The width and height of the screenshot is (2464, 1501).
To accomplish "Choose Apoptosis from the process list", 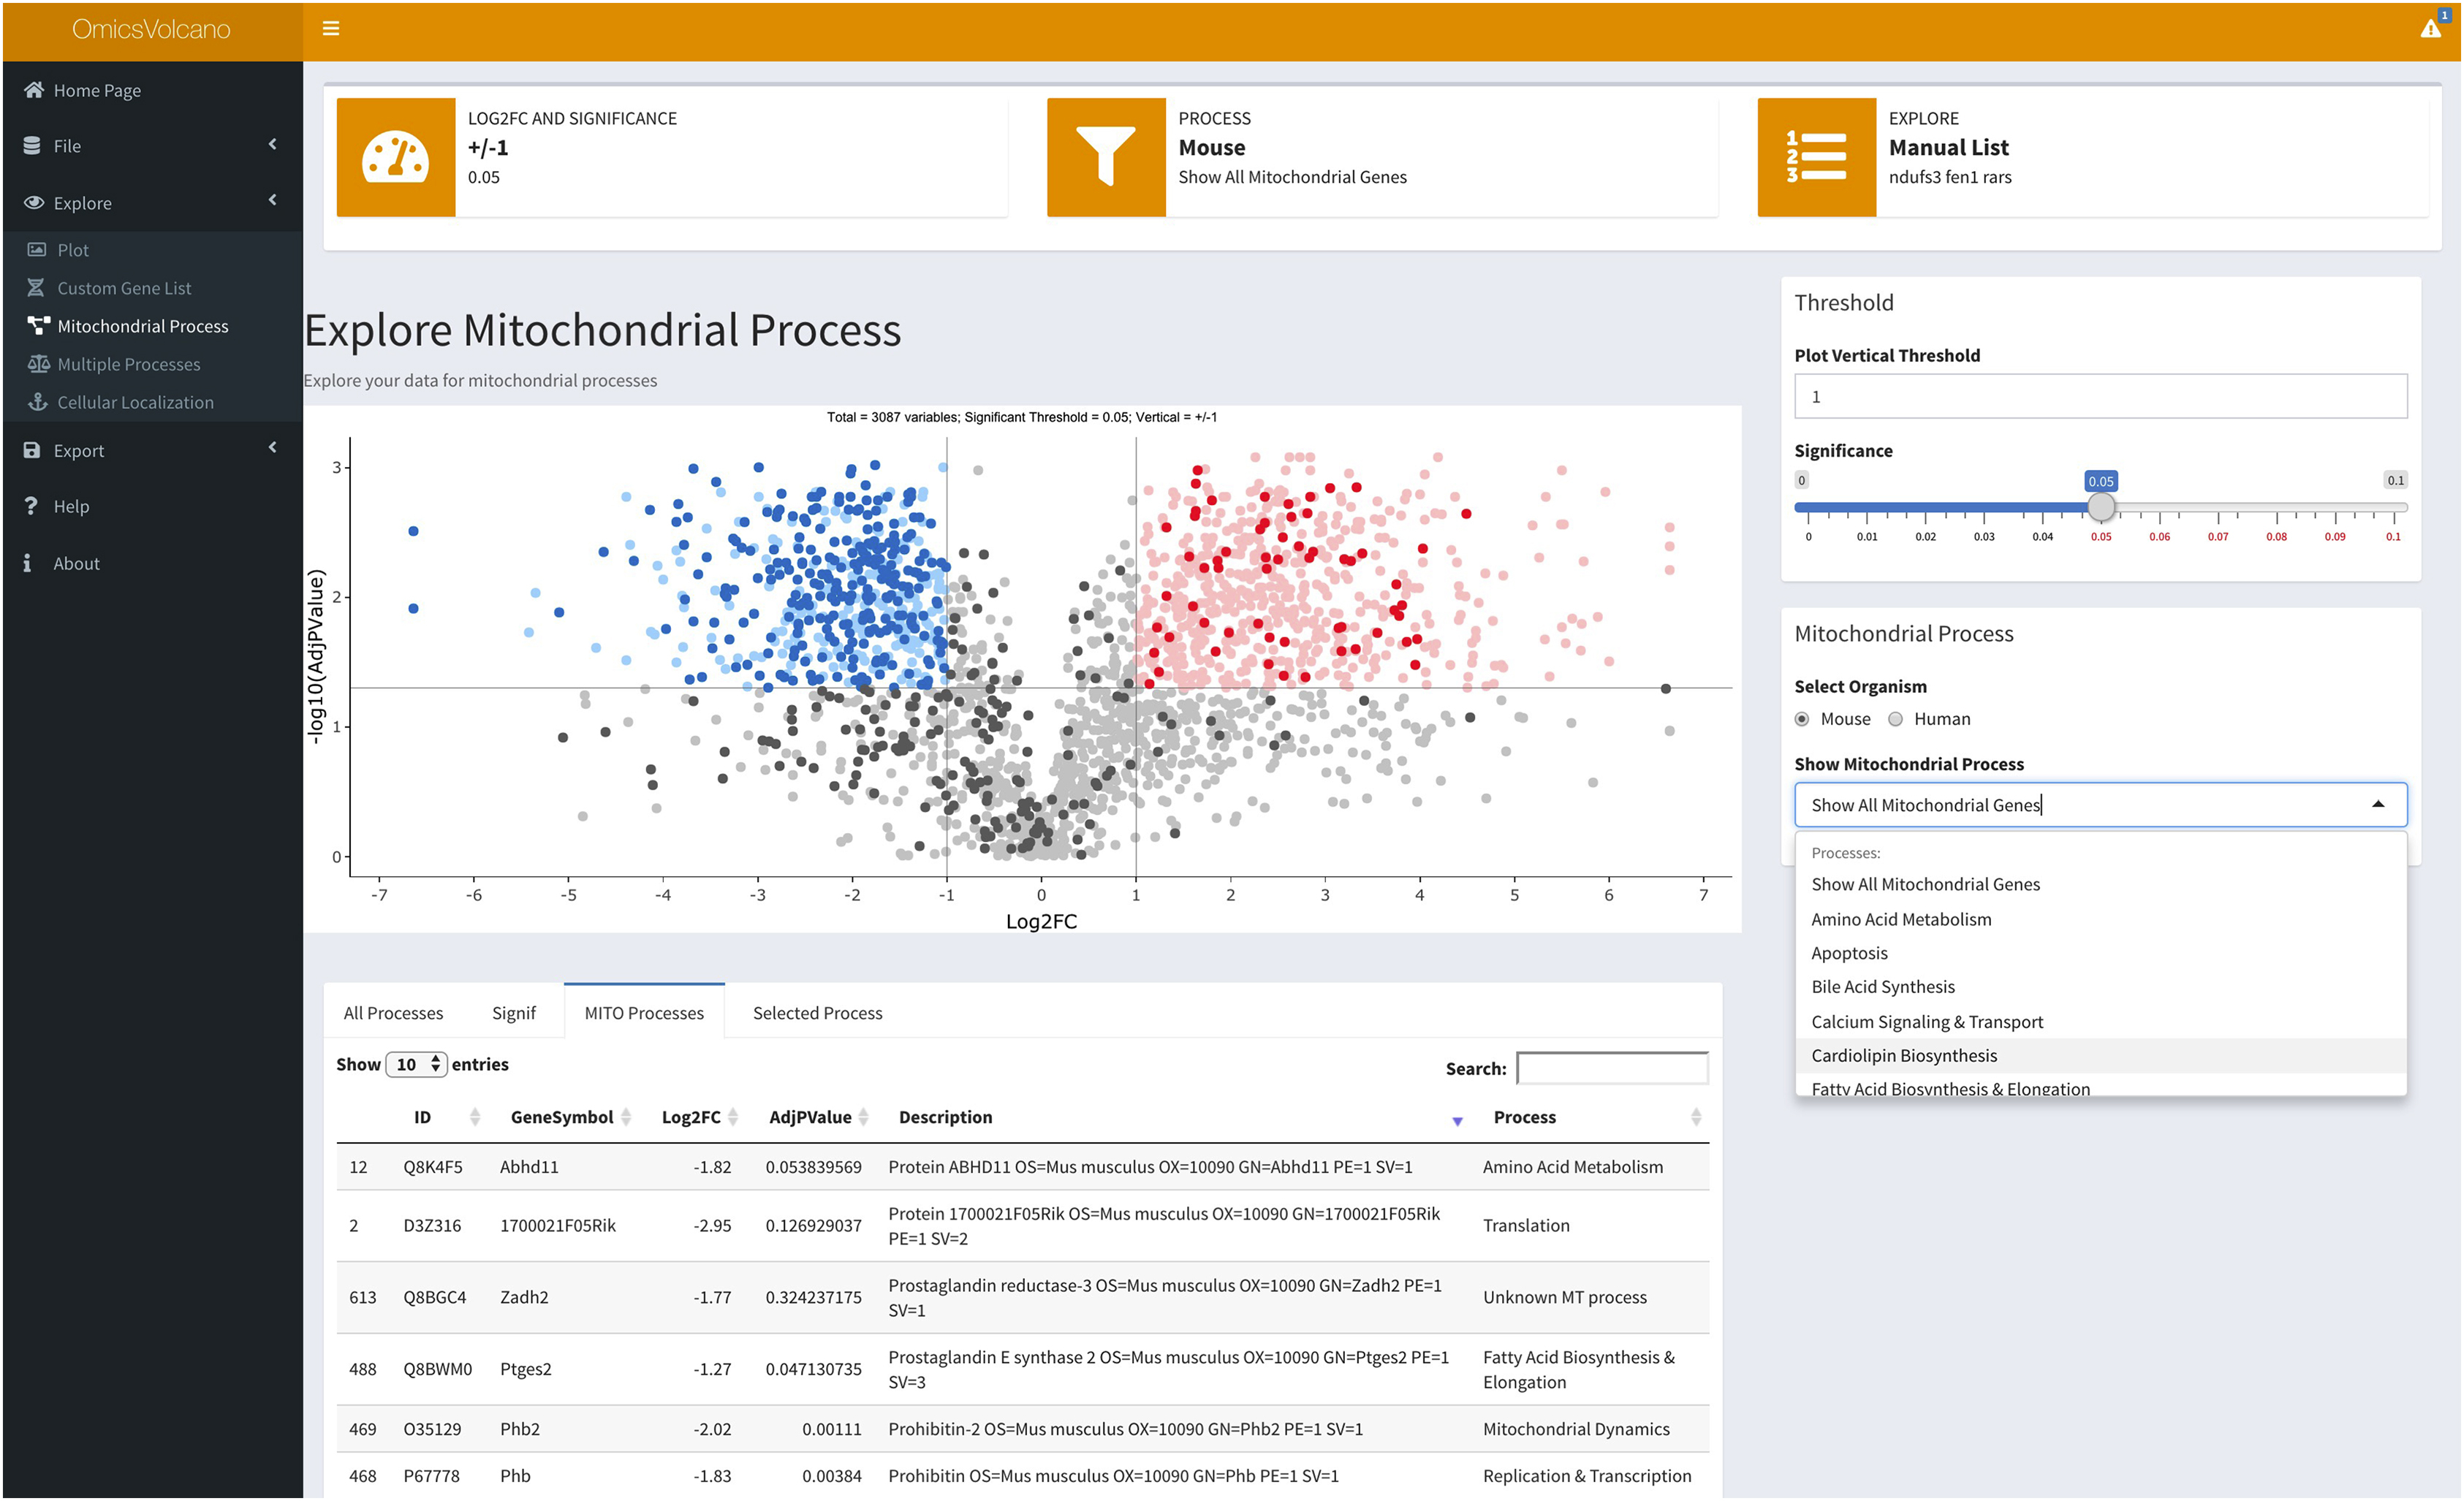I will 1849,953.
